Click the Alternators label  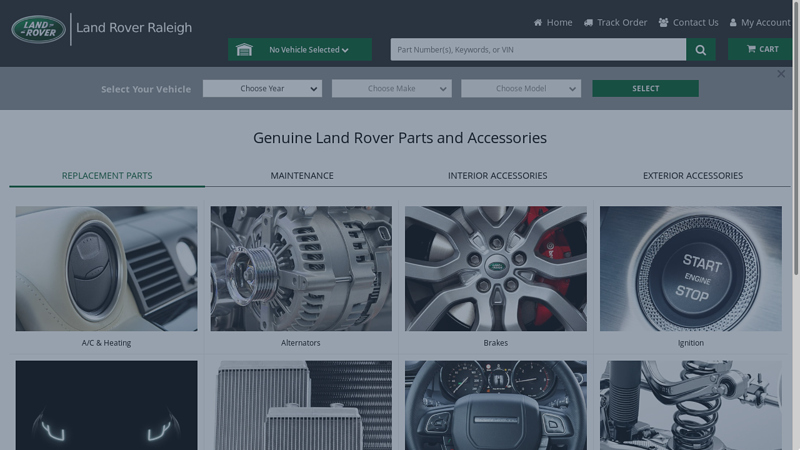point(301,343)
